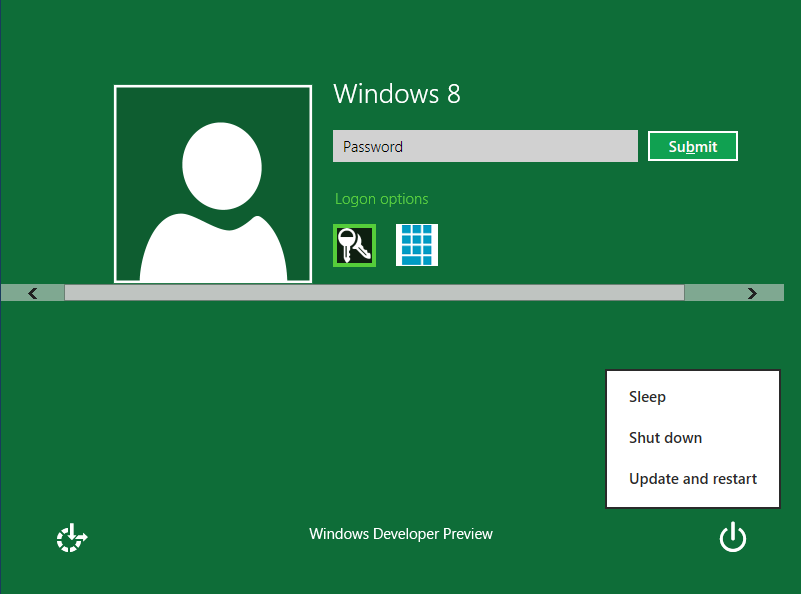Image resolution: width=801 pixels, height=594 pixels.
Task: Click the Submit button
Action: [x=693, y=146]
